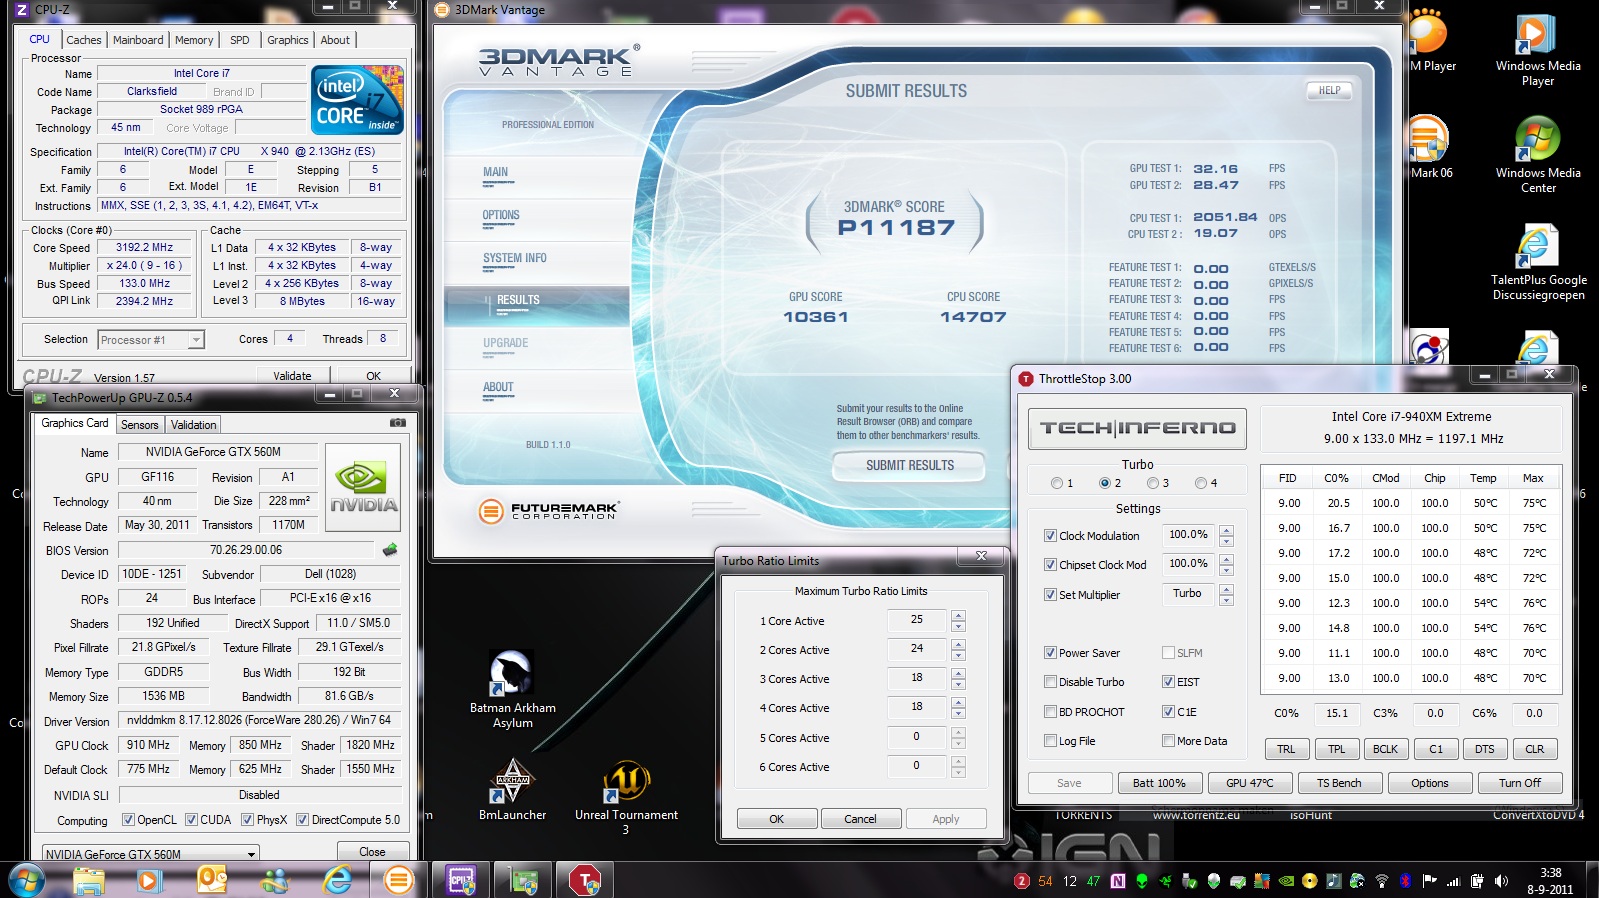Increase 1 Core Active turbo ratio
Screen dimensions: 1599x898
pyautogui.click(x=958, y=615)
